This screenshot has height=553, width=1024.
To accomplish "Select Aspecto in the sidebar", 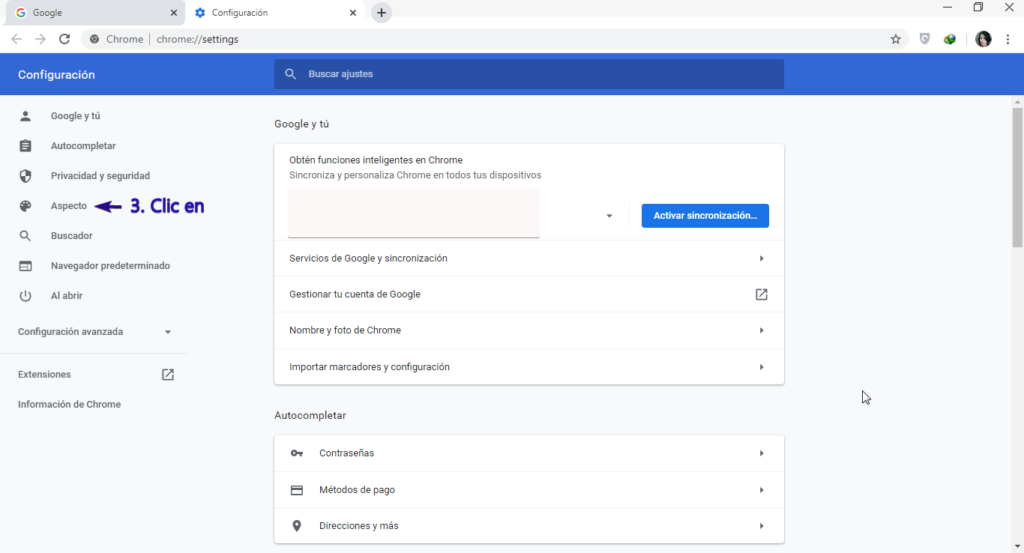I will pos(68,206).
